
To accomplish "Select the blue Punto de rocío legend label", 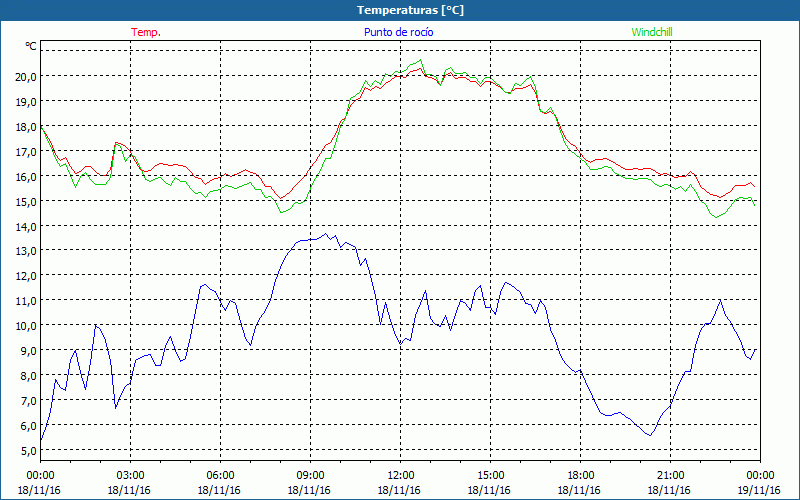I will [x=398, y=32].
